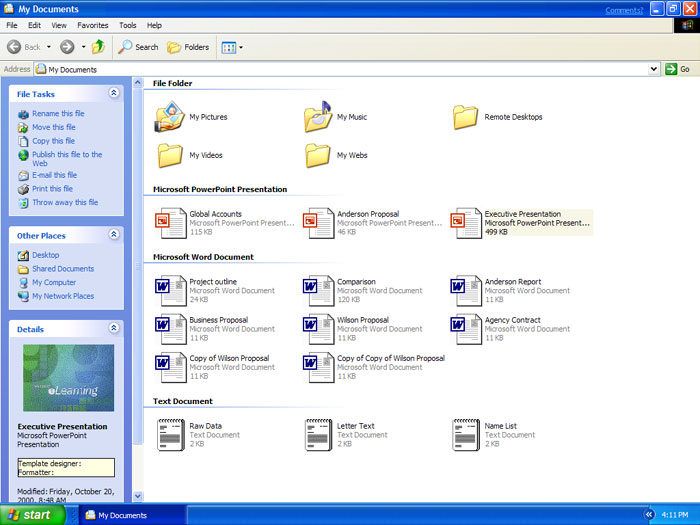Collapse the File Tasks panel

click(114, 93)
